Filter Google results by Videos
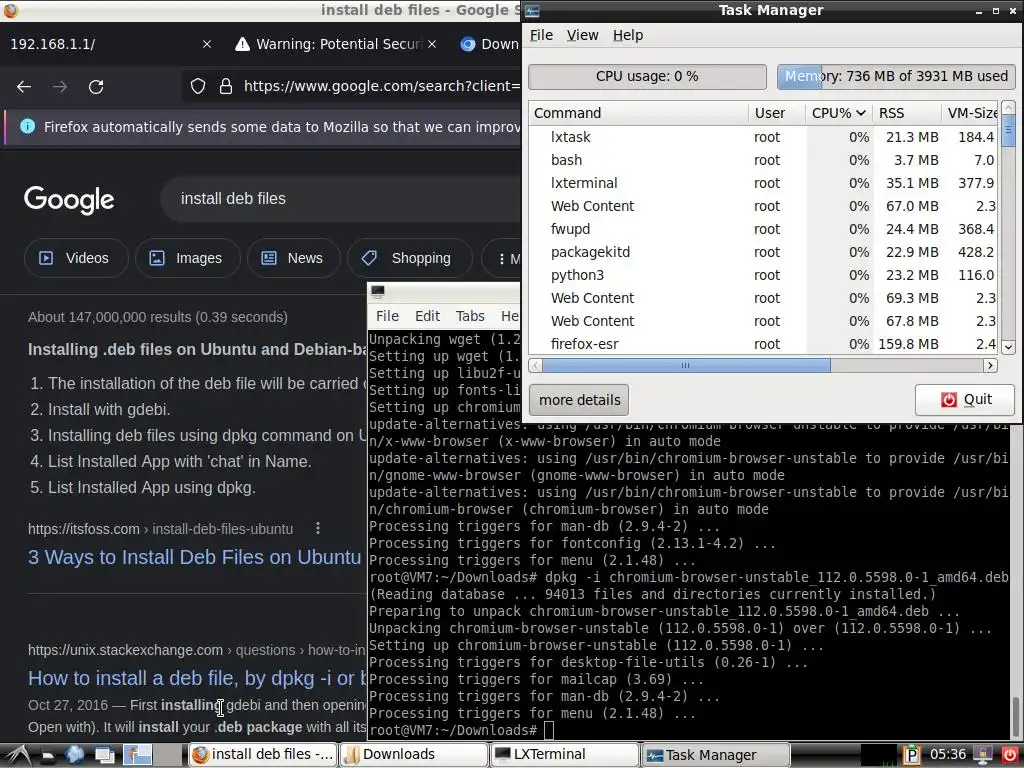Image resolution: width=1024 pixels, height=768 pixels. click(75, 258)
